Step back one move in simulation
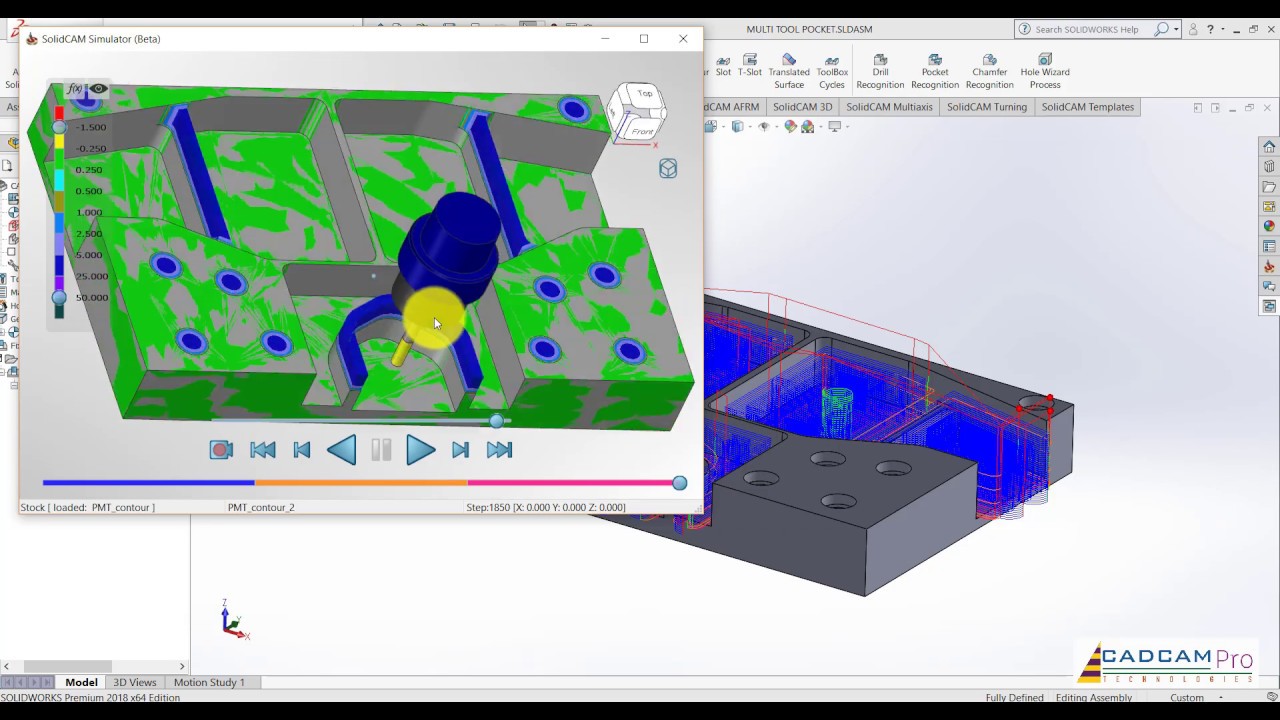 point(302,450)
